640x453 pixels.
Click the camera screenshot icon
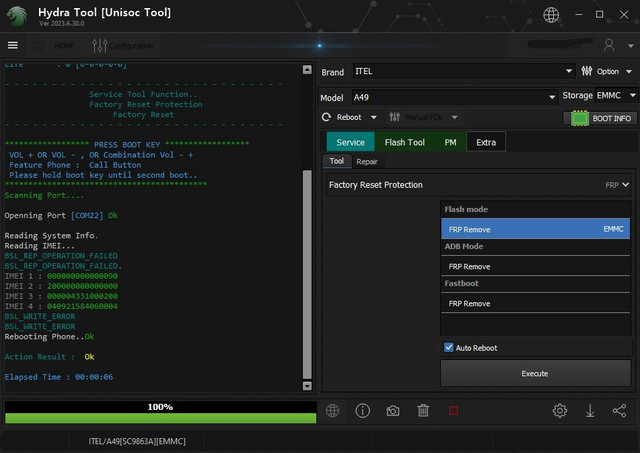coord(393,411)
